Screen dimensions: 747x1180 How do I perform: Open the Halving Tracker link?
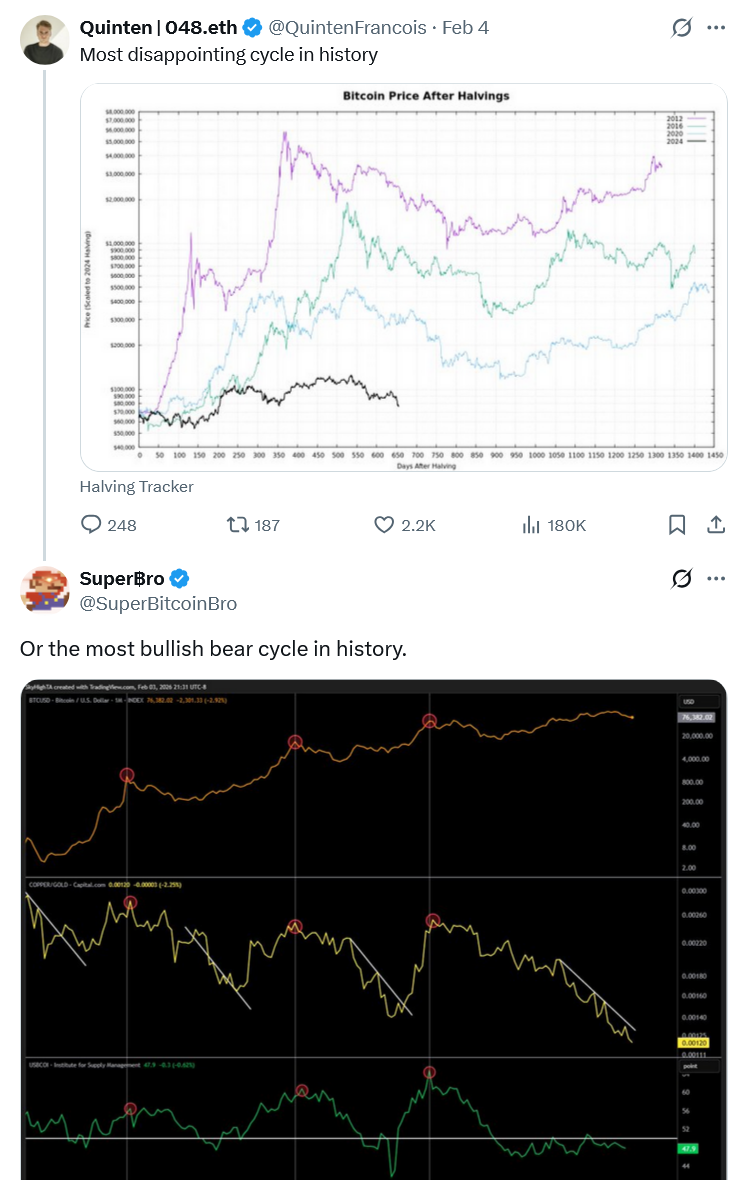point(137,487)
